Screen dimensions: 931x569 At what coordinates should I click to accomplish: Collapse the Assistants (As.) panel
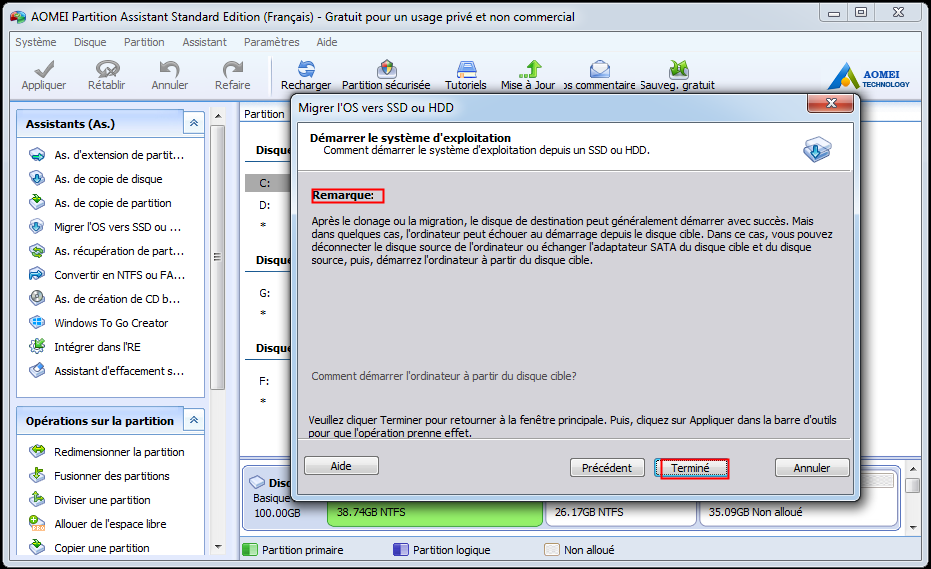[194, 123]
